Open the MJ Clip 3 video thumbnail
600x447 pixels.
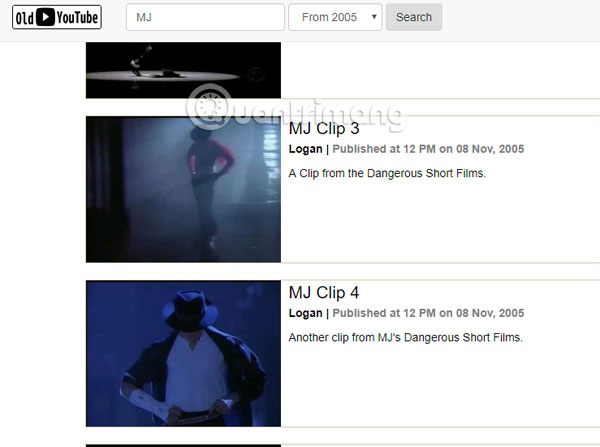pos(183,189)
